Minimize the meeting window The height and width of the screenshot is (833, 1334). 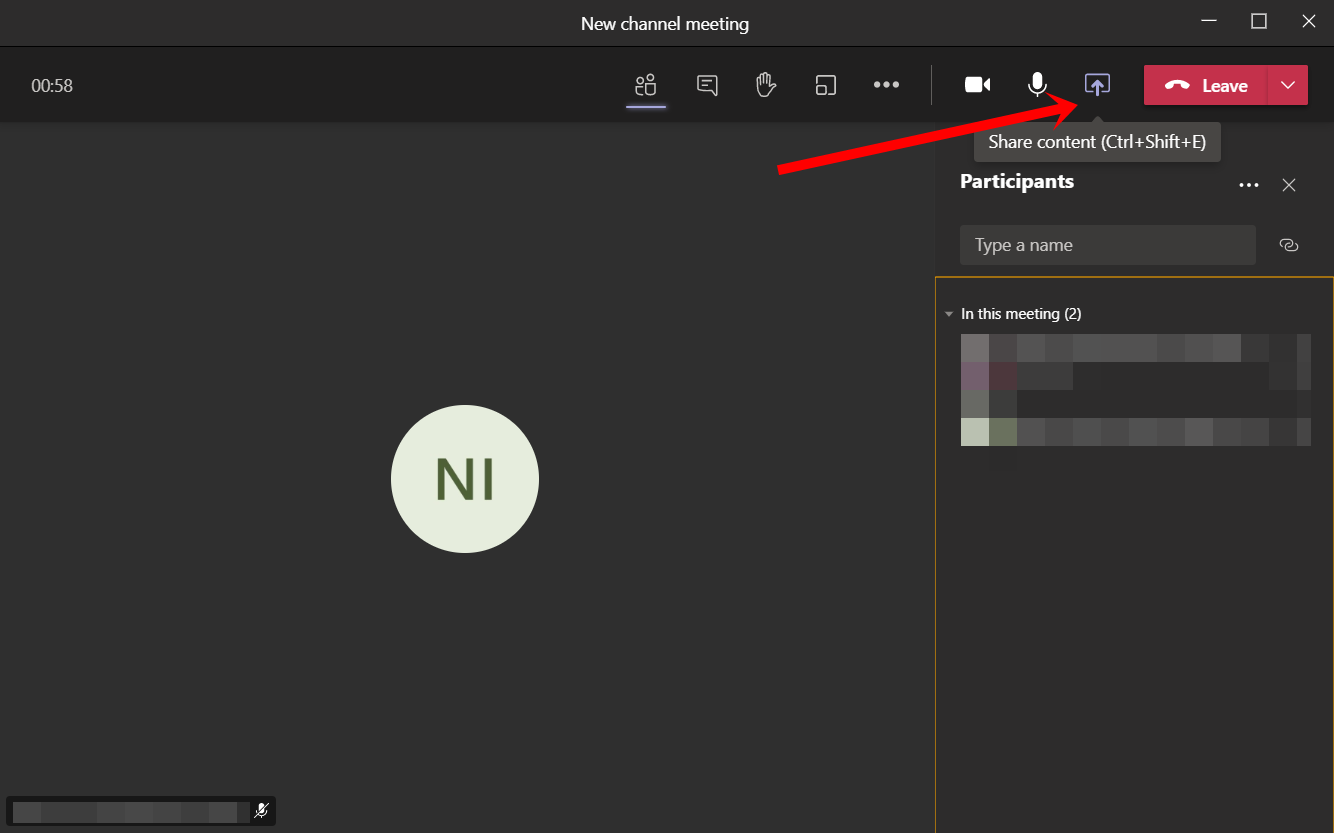point(1209,21)
